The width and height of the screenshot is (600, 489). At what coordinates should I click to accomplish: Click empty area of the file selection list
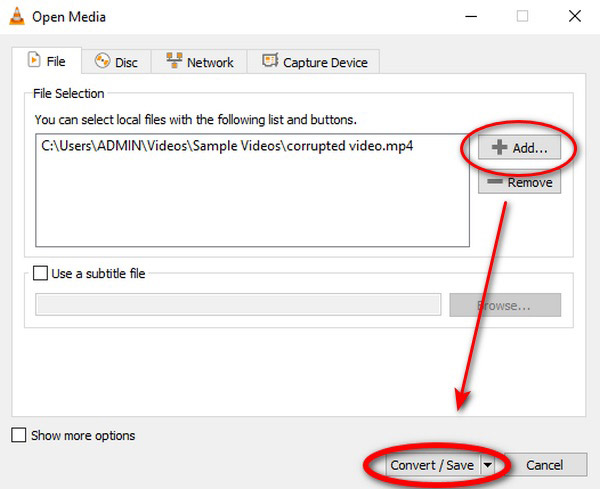click(250, 205)
